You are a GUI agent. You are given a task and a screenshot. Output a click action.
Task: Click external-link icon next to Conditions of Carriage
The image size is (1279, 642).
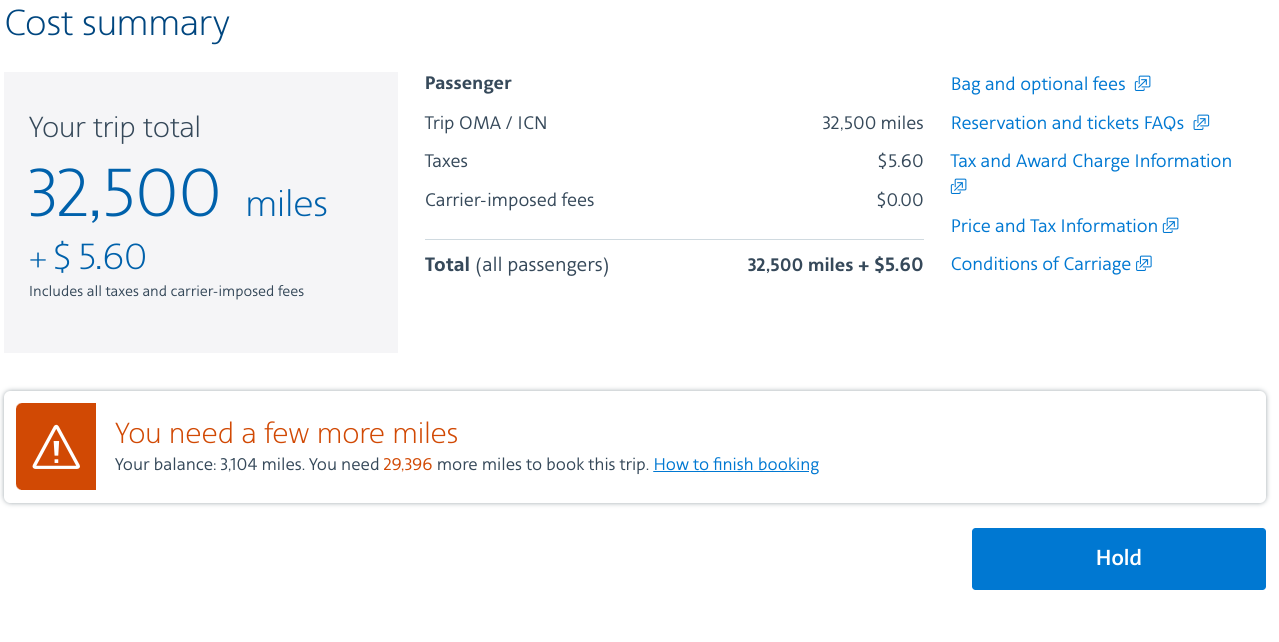[x=1144, y=264]
